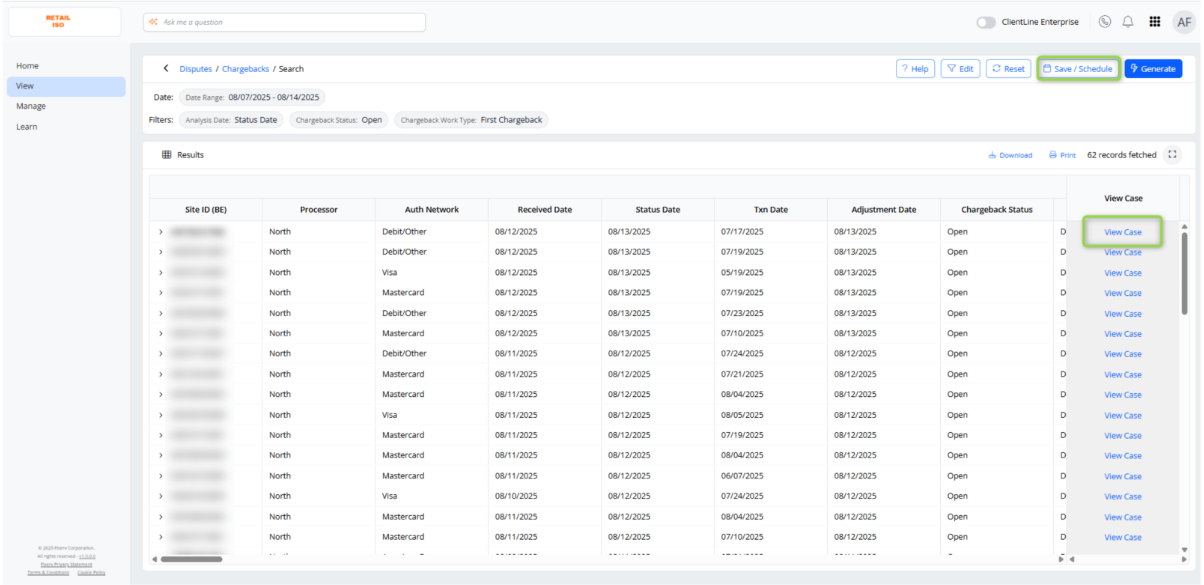
Task: Expand the row with Txn Date 07/17/2025
Action: tap(160, 231)
